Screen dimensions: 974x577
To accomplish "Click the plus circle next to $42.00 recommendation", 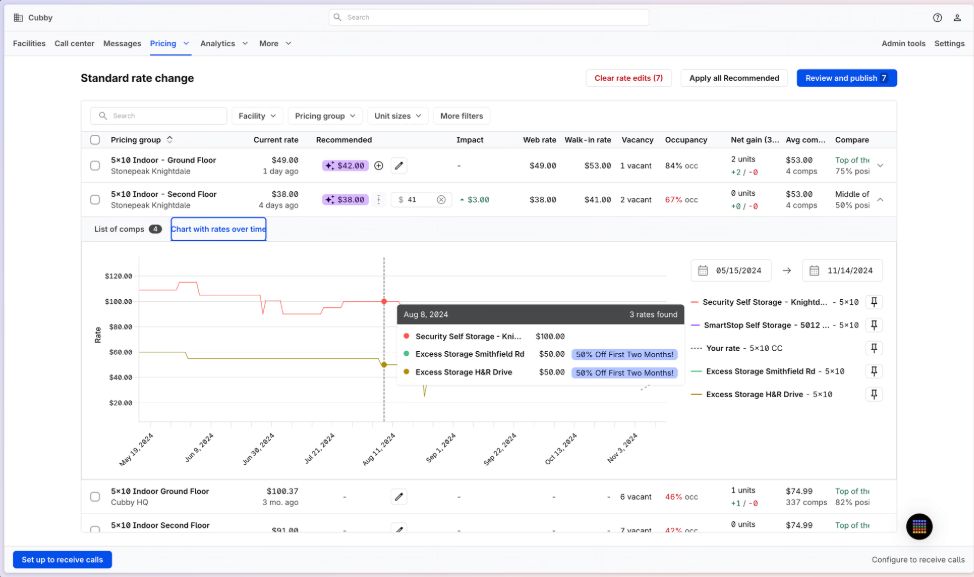I will (x=378, y=166).
